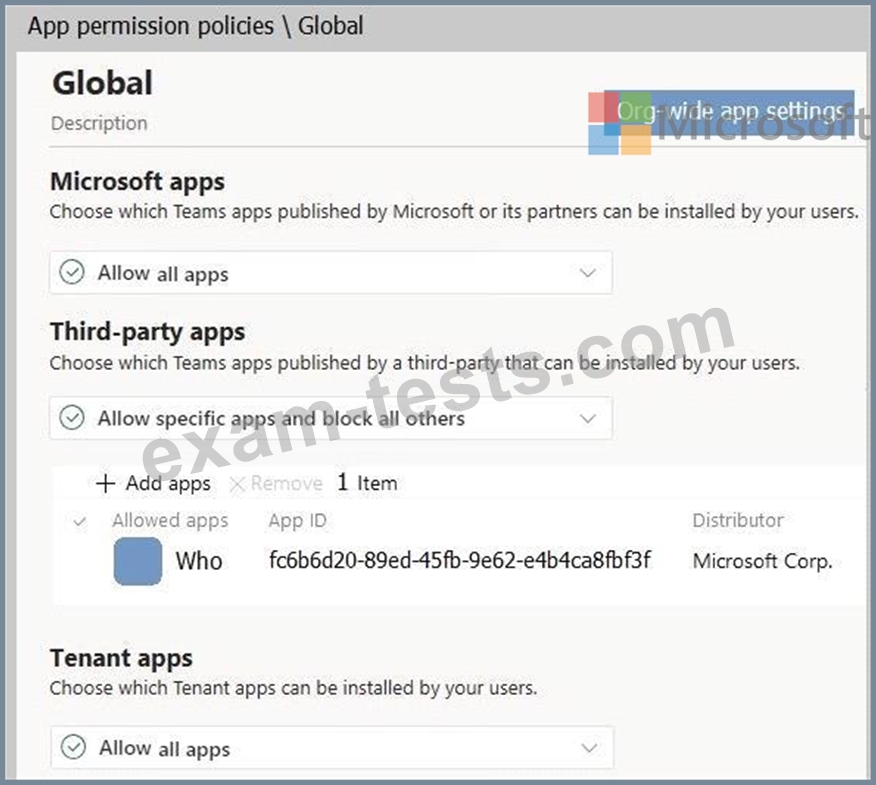Click the Remove apps button
Screen dimensions: 876x785
point(276,483)
